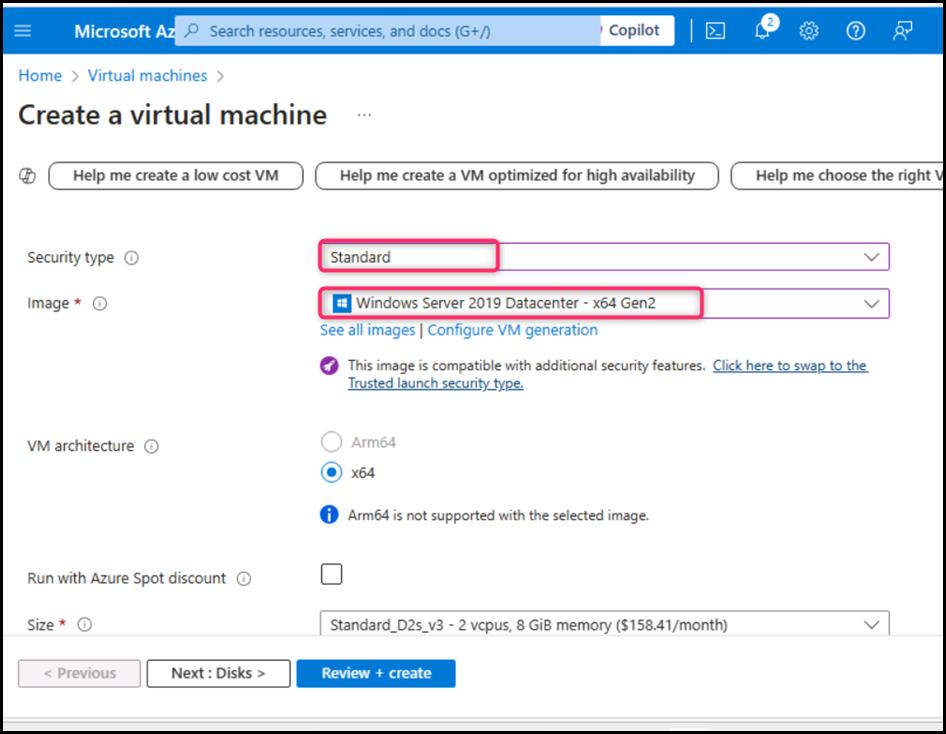Expand the Size dropdown
This screenshot has width=946, height=734.
(x=871, y=625)
